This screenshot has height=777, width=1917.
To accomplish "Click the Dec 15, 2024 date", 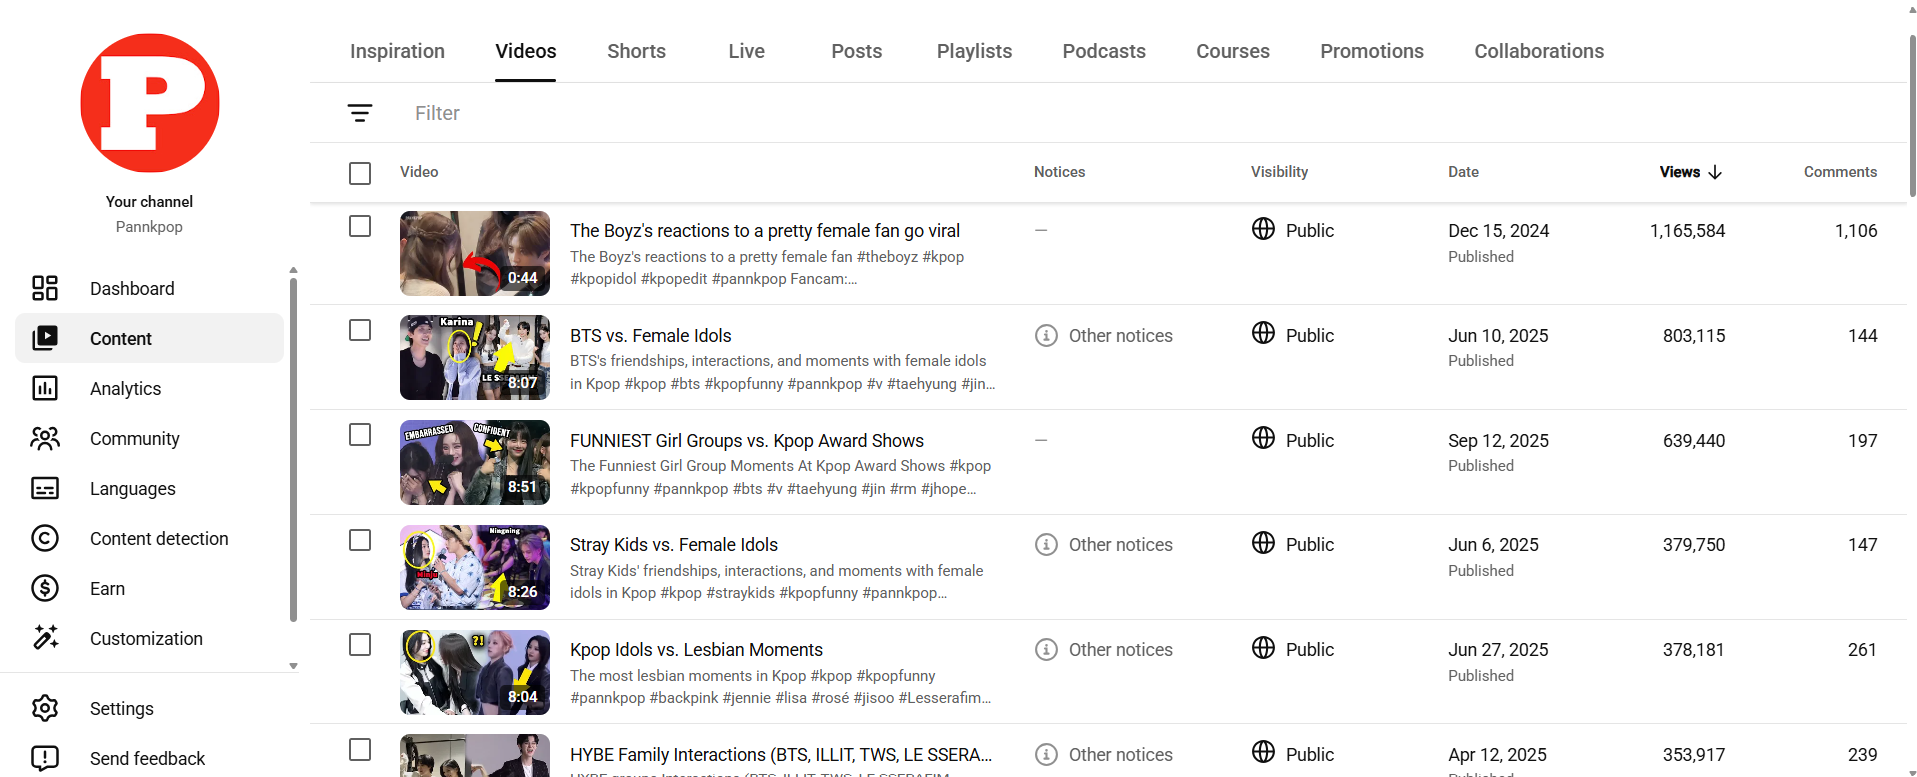I will [1499, 231].
